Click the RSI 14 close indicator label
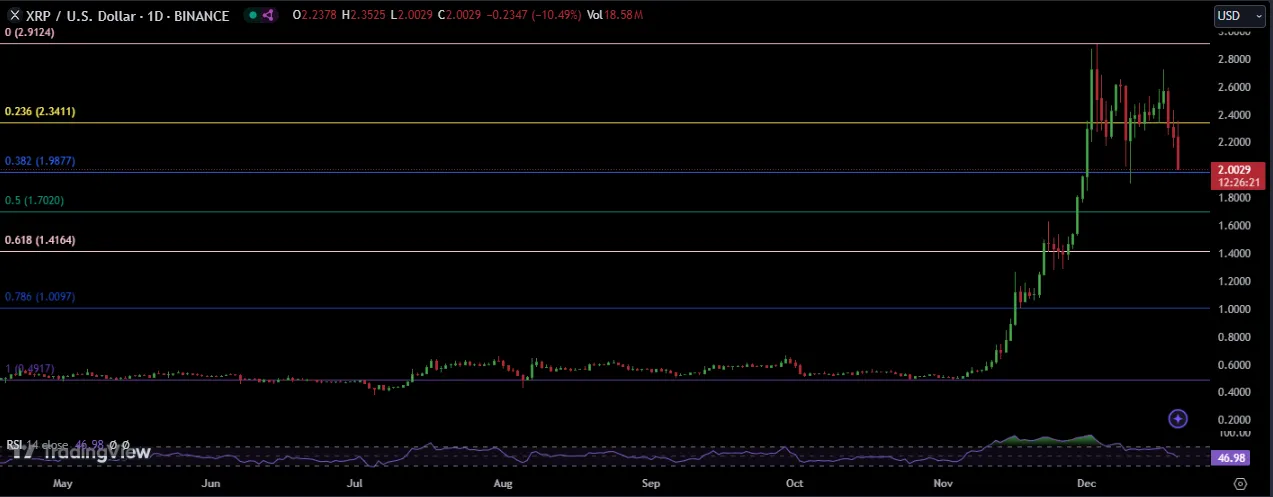 [39, 444]
